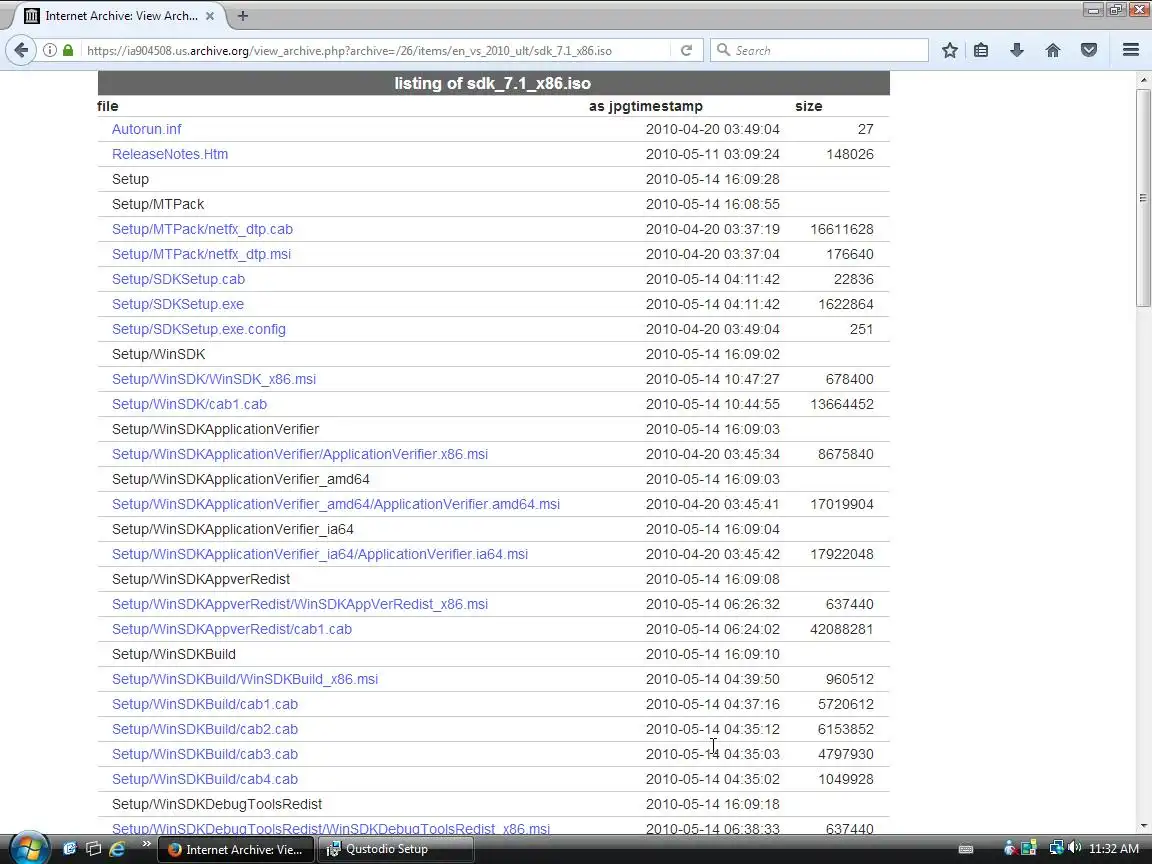This screenshot has height=864, width=1152.
Task: Download Setup/MTPack/netfx_dtp.cab
Action: [202, 229]
